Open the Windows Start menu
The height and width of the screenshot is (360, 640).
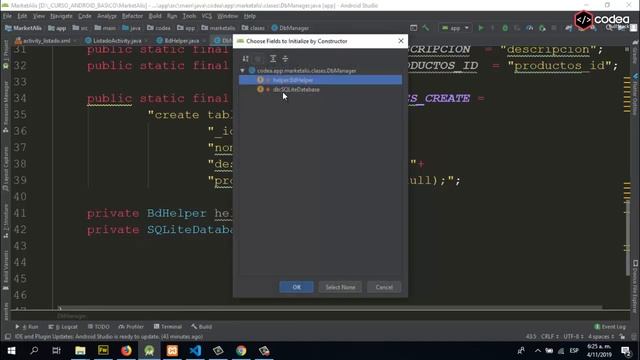[x=11, y=351]
